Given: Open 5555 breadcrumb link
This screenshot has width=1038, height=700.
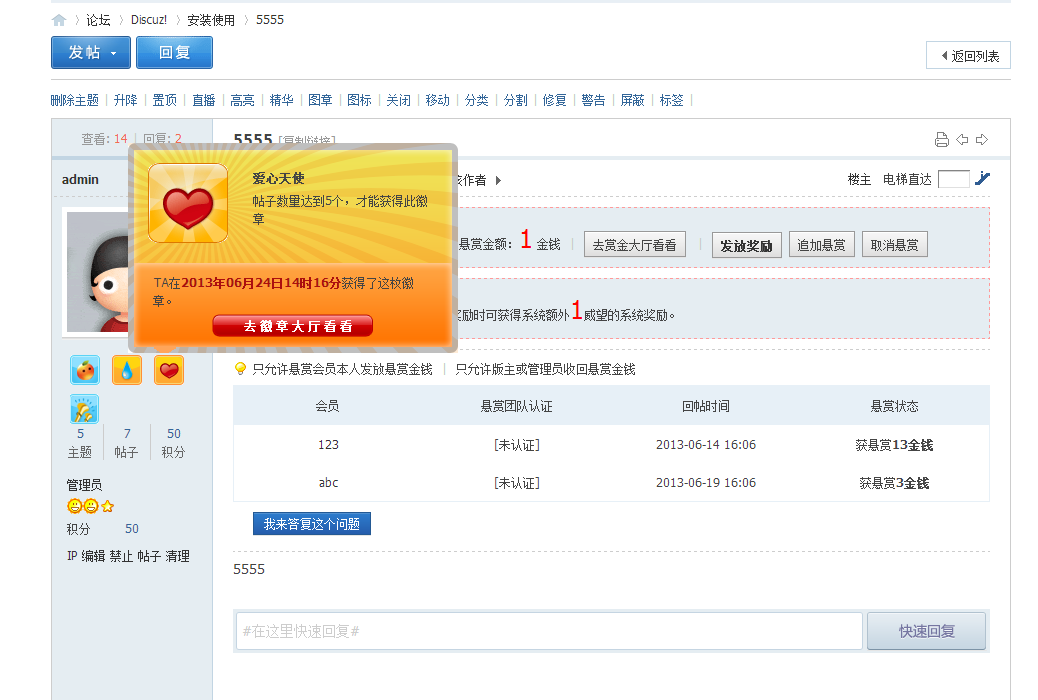Looking at the screenshot, I should (x=270, y=20).
